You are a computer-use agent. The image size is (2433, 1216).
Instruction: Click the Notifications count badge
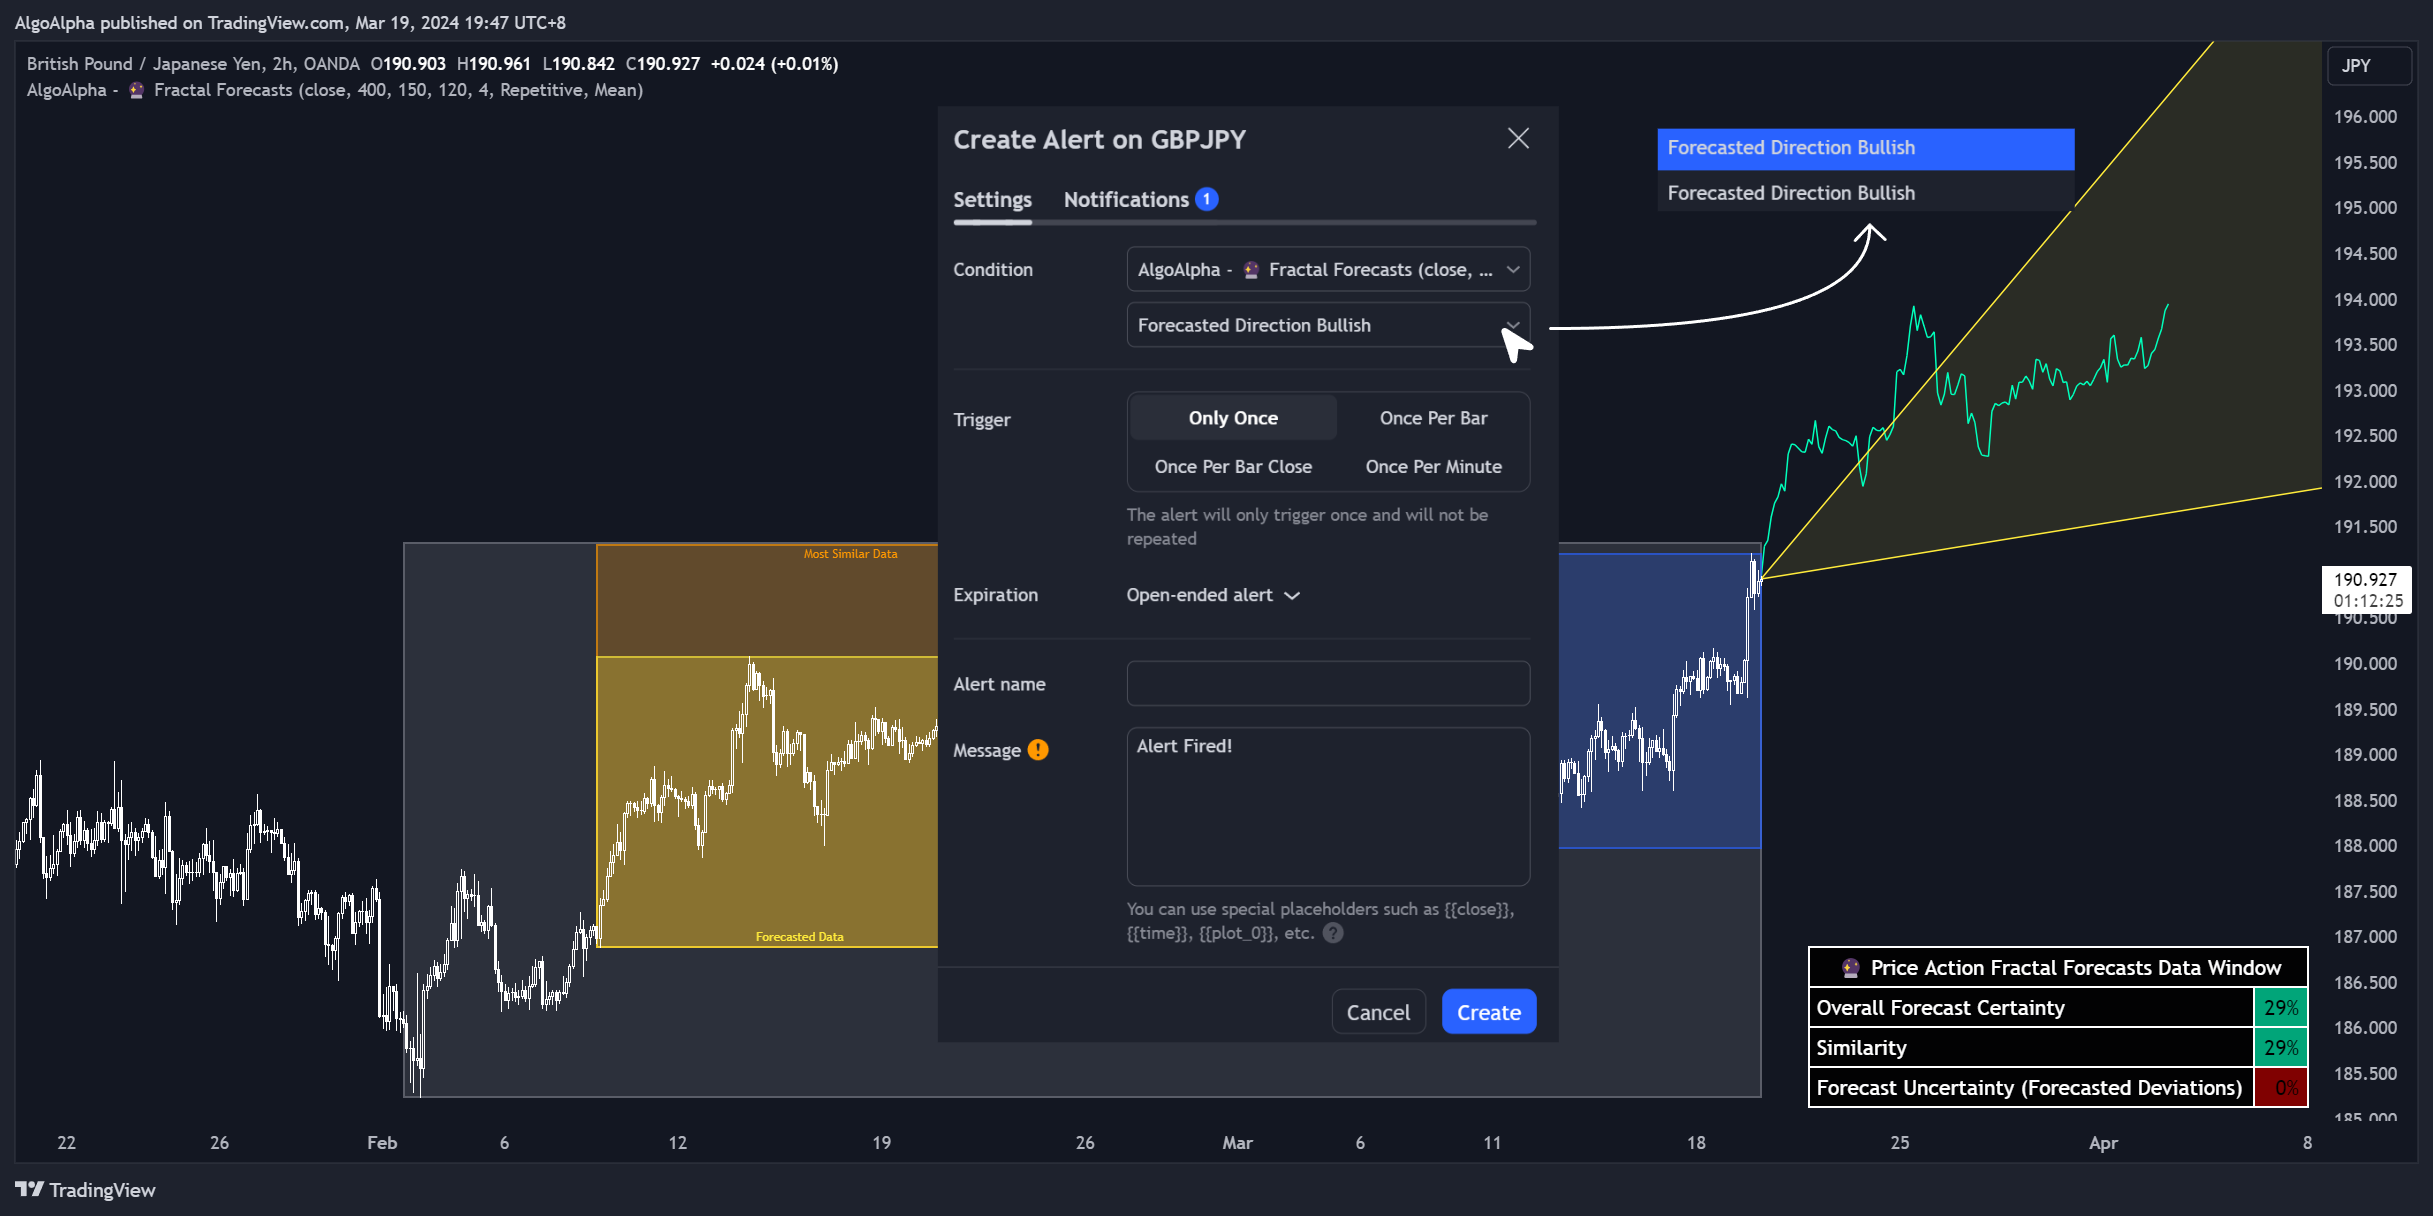click(1207, 199)
